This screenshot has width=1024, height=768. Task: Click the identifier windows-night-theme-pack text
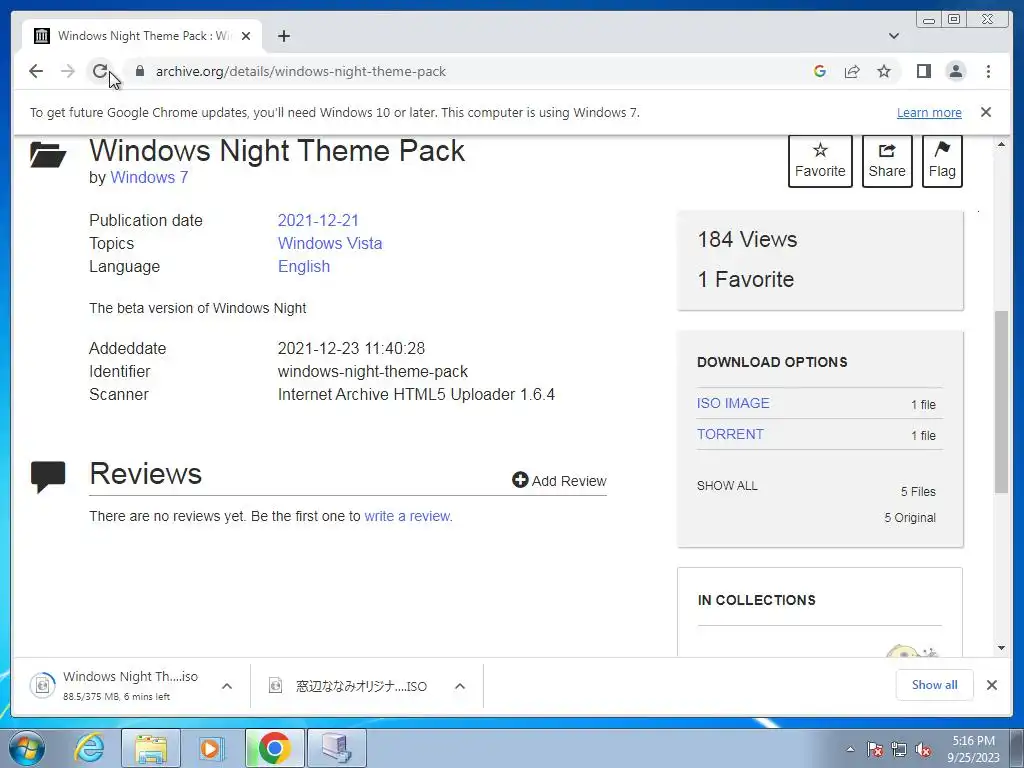372,372
